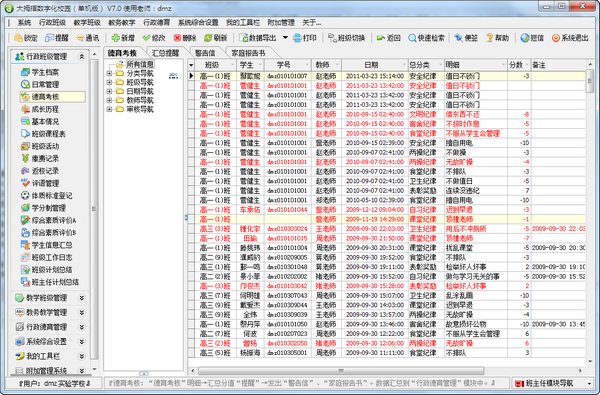Click 数据导出 export button
The image size is (600, 395).
coord(258,38)
